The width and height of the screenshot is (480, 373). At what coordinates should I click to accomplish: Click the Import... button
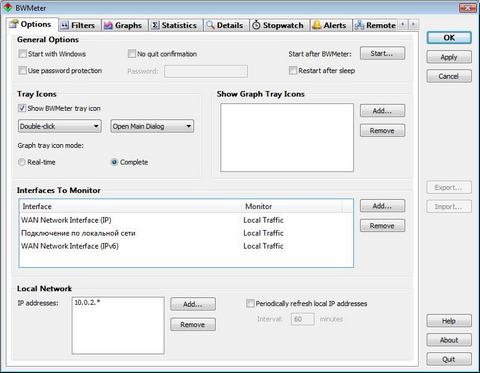(x=449, y=206)
